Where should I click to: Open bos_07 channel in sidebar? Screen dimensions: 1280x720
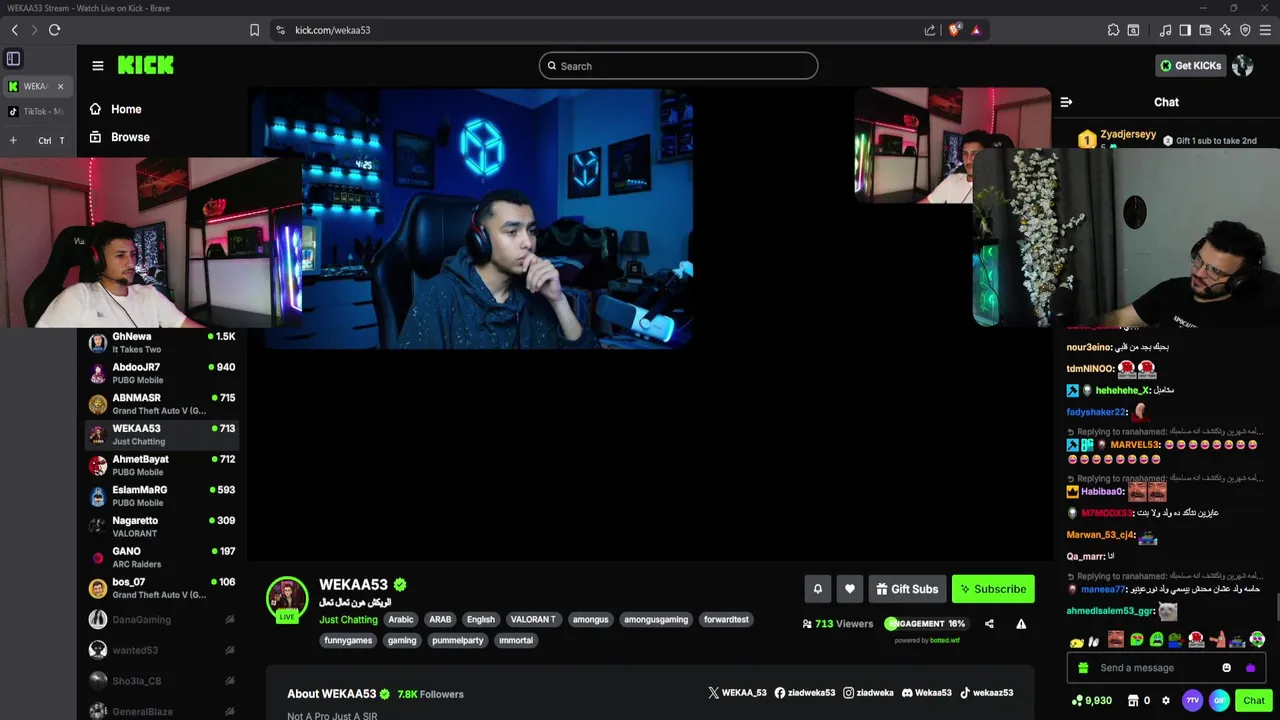pos(162,588)
